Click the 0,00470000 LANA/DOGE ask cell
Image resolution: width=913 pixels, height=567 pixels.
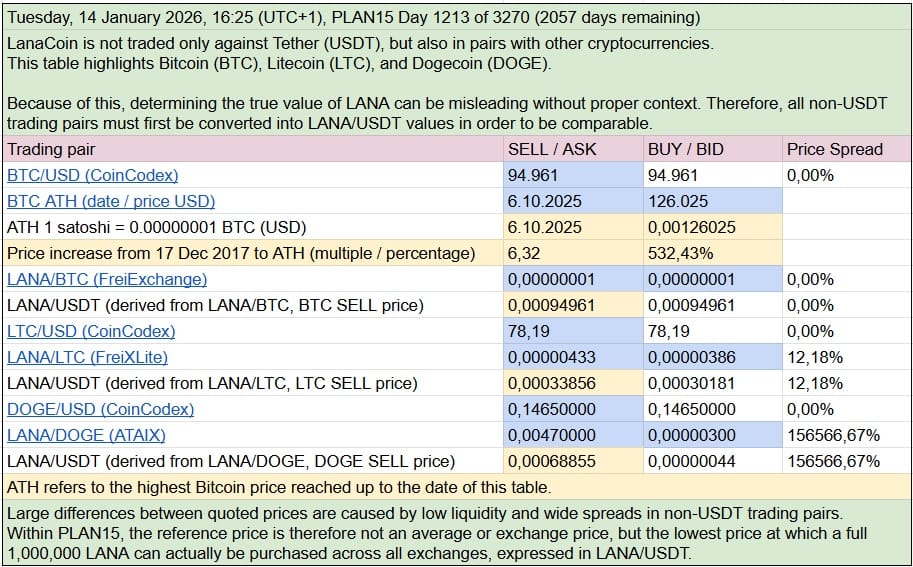pos(551,435)
